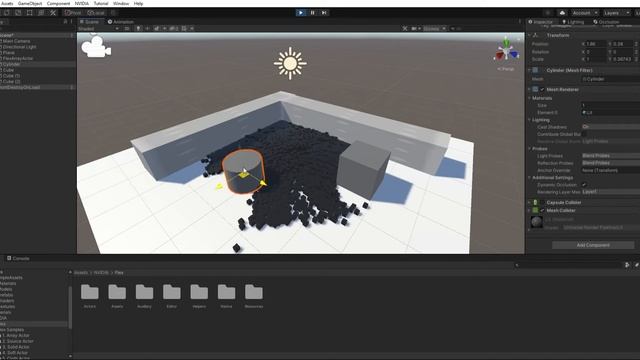
Task: Select the Scale tool in toolbar
Action: point(18,13)
